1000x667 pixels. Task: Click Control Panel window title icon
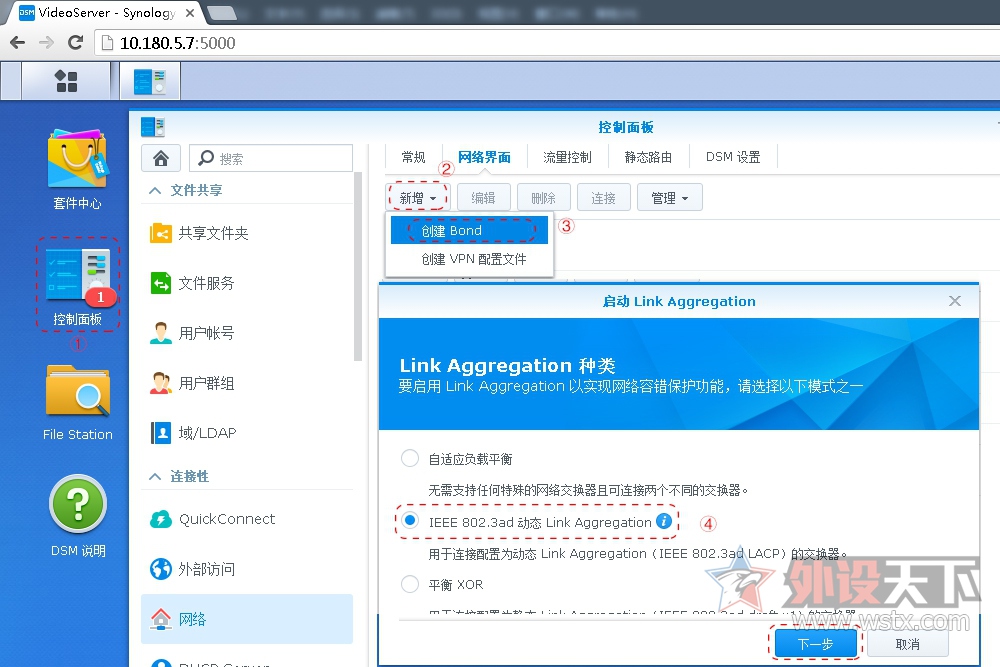pos(152,127)
